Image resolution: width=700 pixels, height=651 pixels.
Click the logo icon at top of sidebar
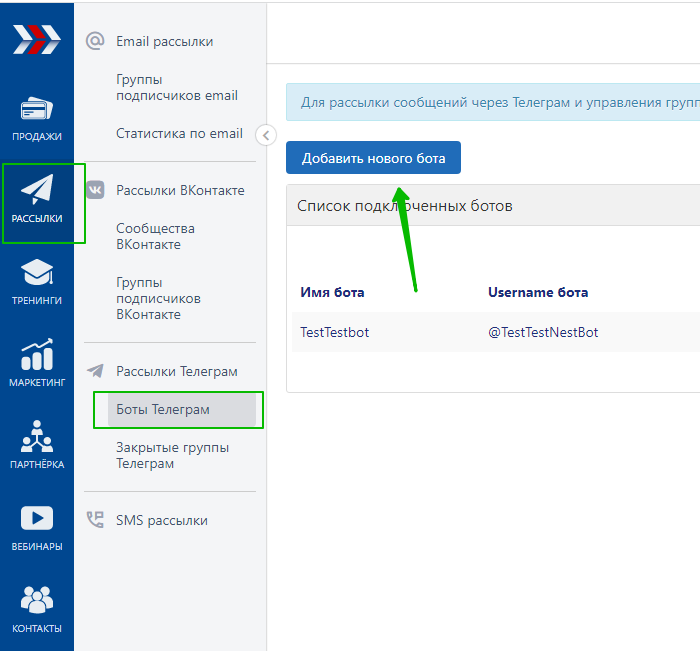[x=37, y=39]
